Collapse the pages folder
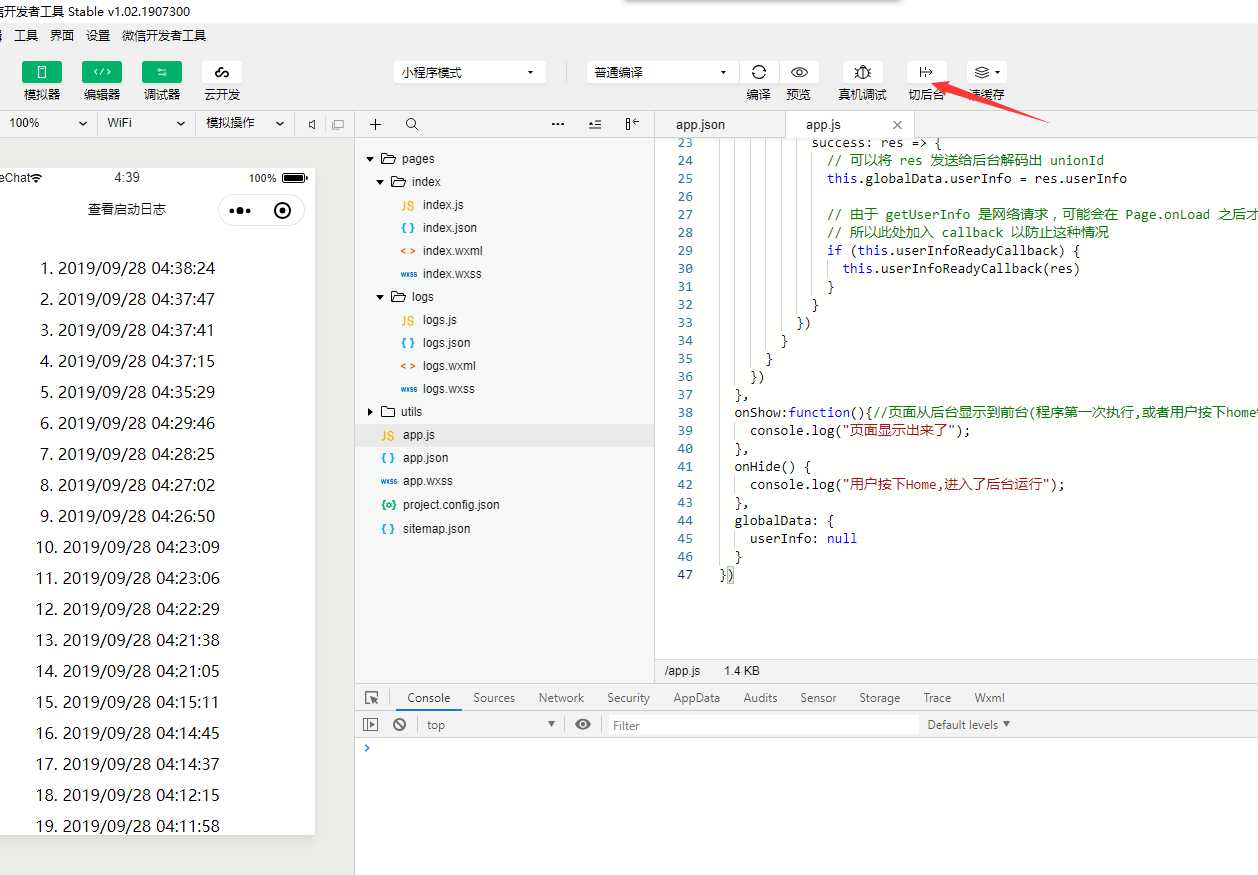1258x875 pixels. pos(369,159)
